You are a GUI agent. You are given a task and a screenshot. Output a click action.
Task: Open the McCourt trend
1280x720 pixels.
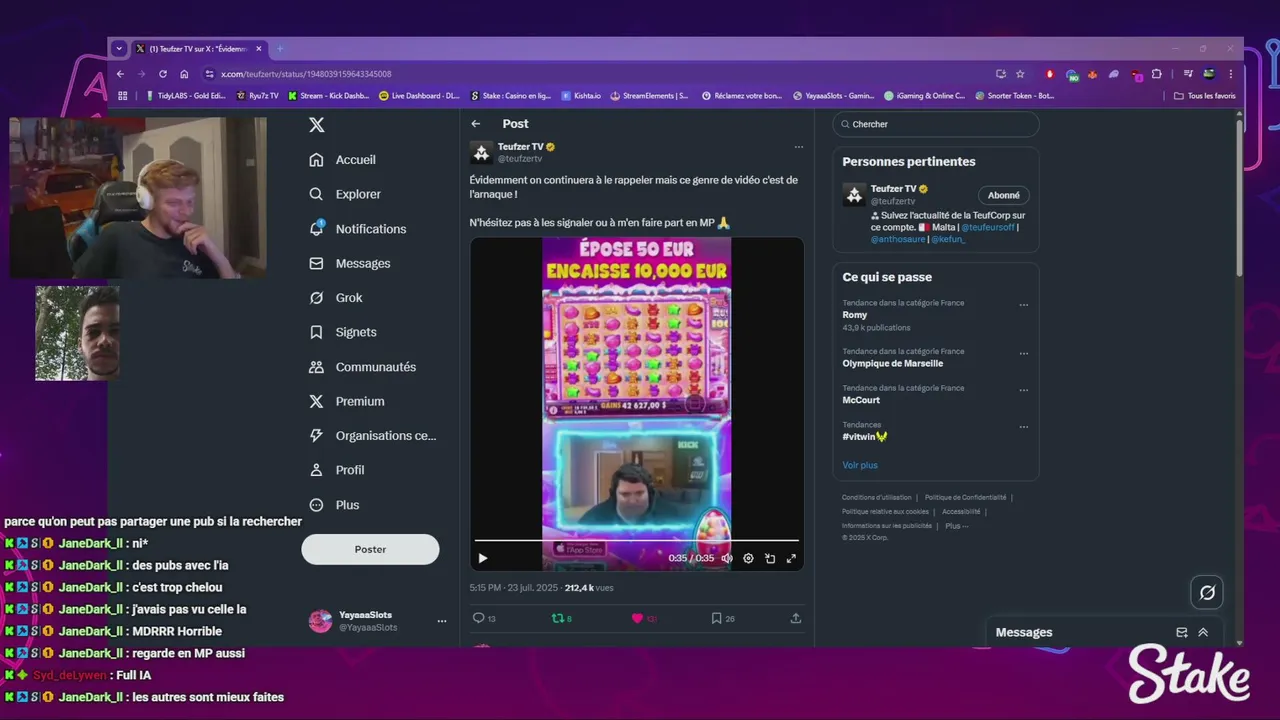861,400
